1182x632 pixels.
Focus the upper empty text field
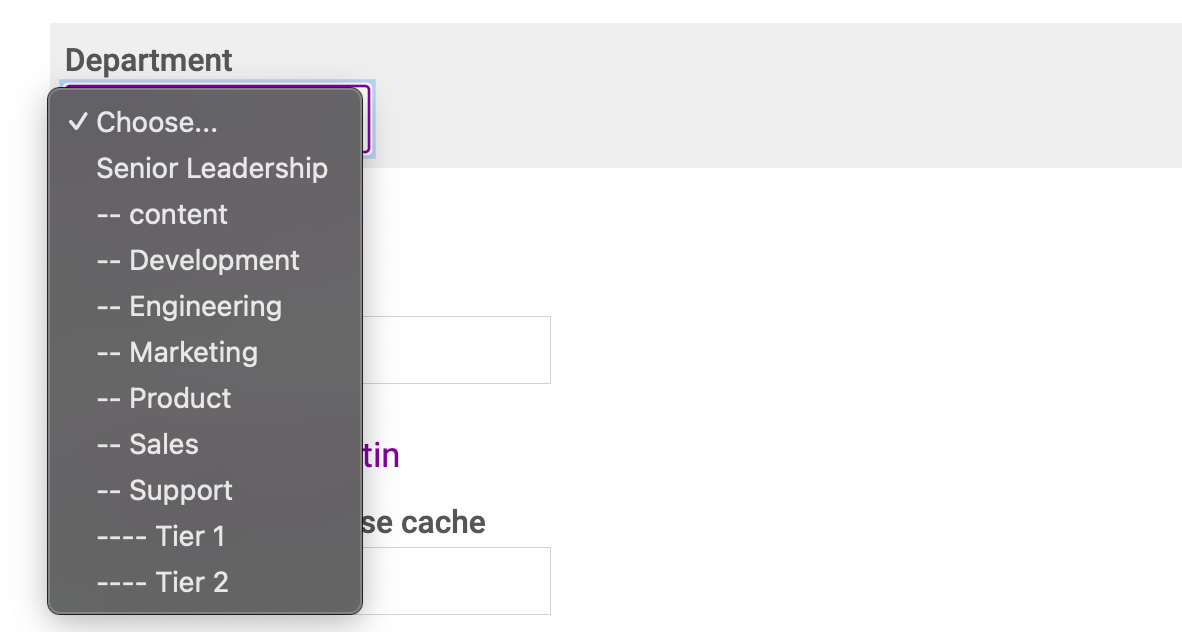click(x=456, y=350)
